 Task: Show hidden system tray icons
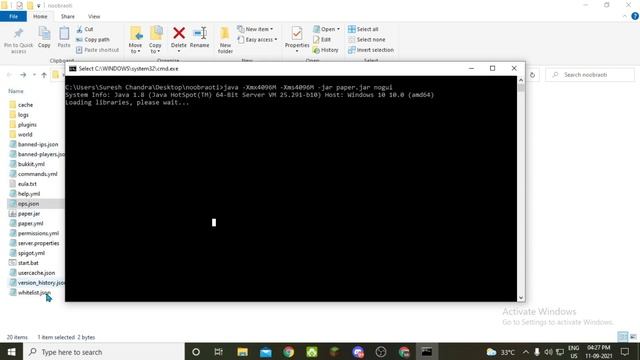tap(526, 352)
